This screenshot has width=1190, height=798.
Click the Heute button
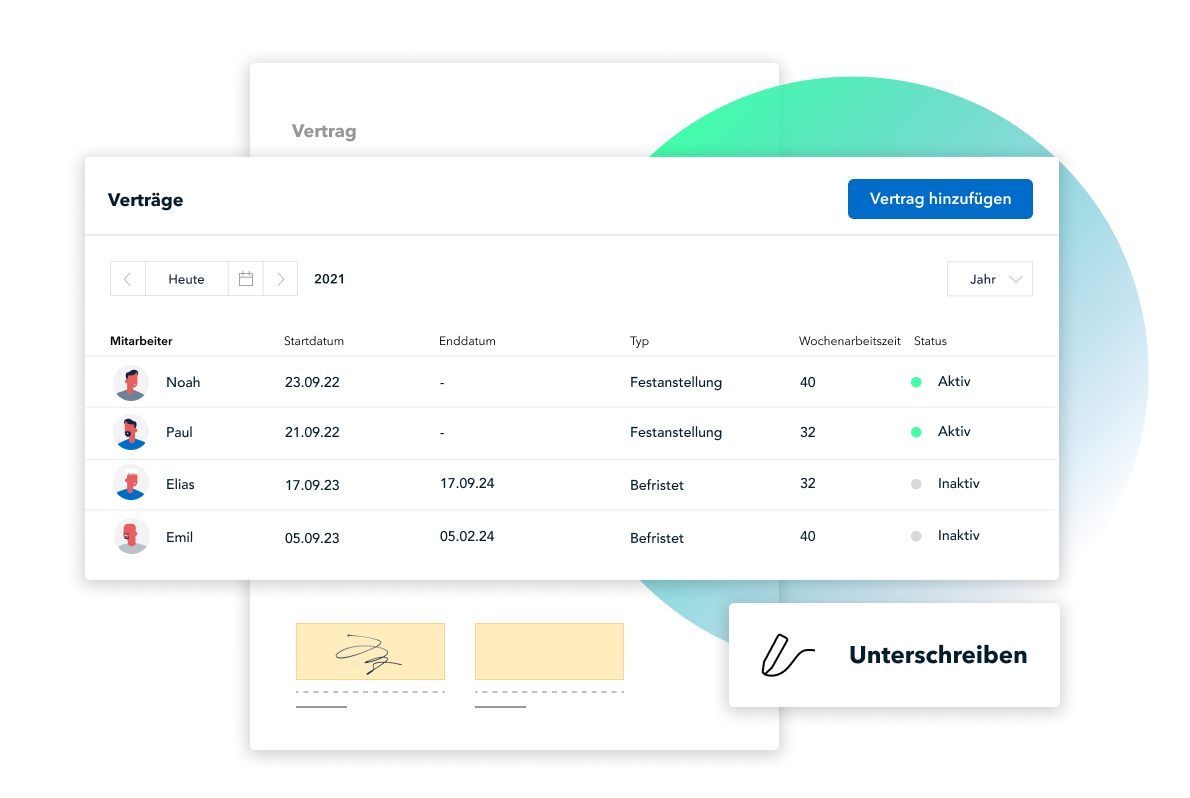tap(186, 279)
